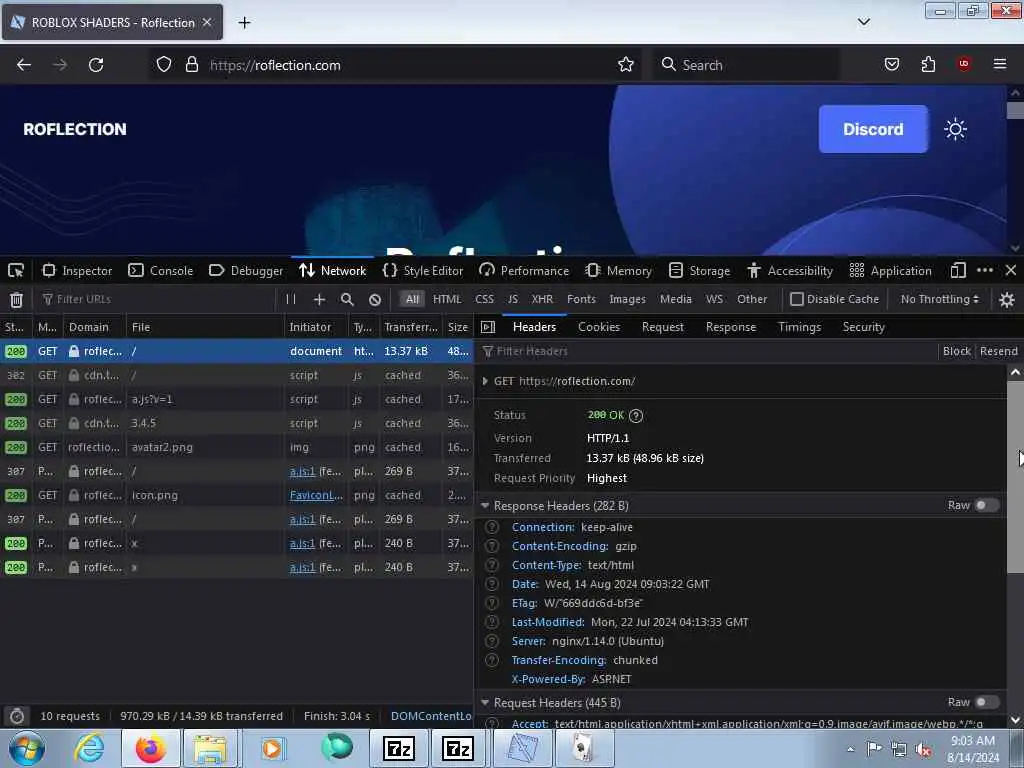This screenshot has height=768, width=1024.
Task: Close the developer tools panel
Action: [x=1011, y=270]
